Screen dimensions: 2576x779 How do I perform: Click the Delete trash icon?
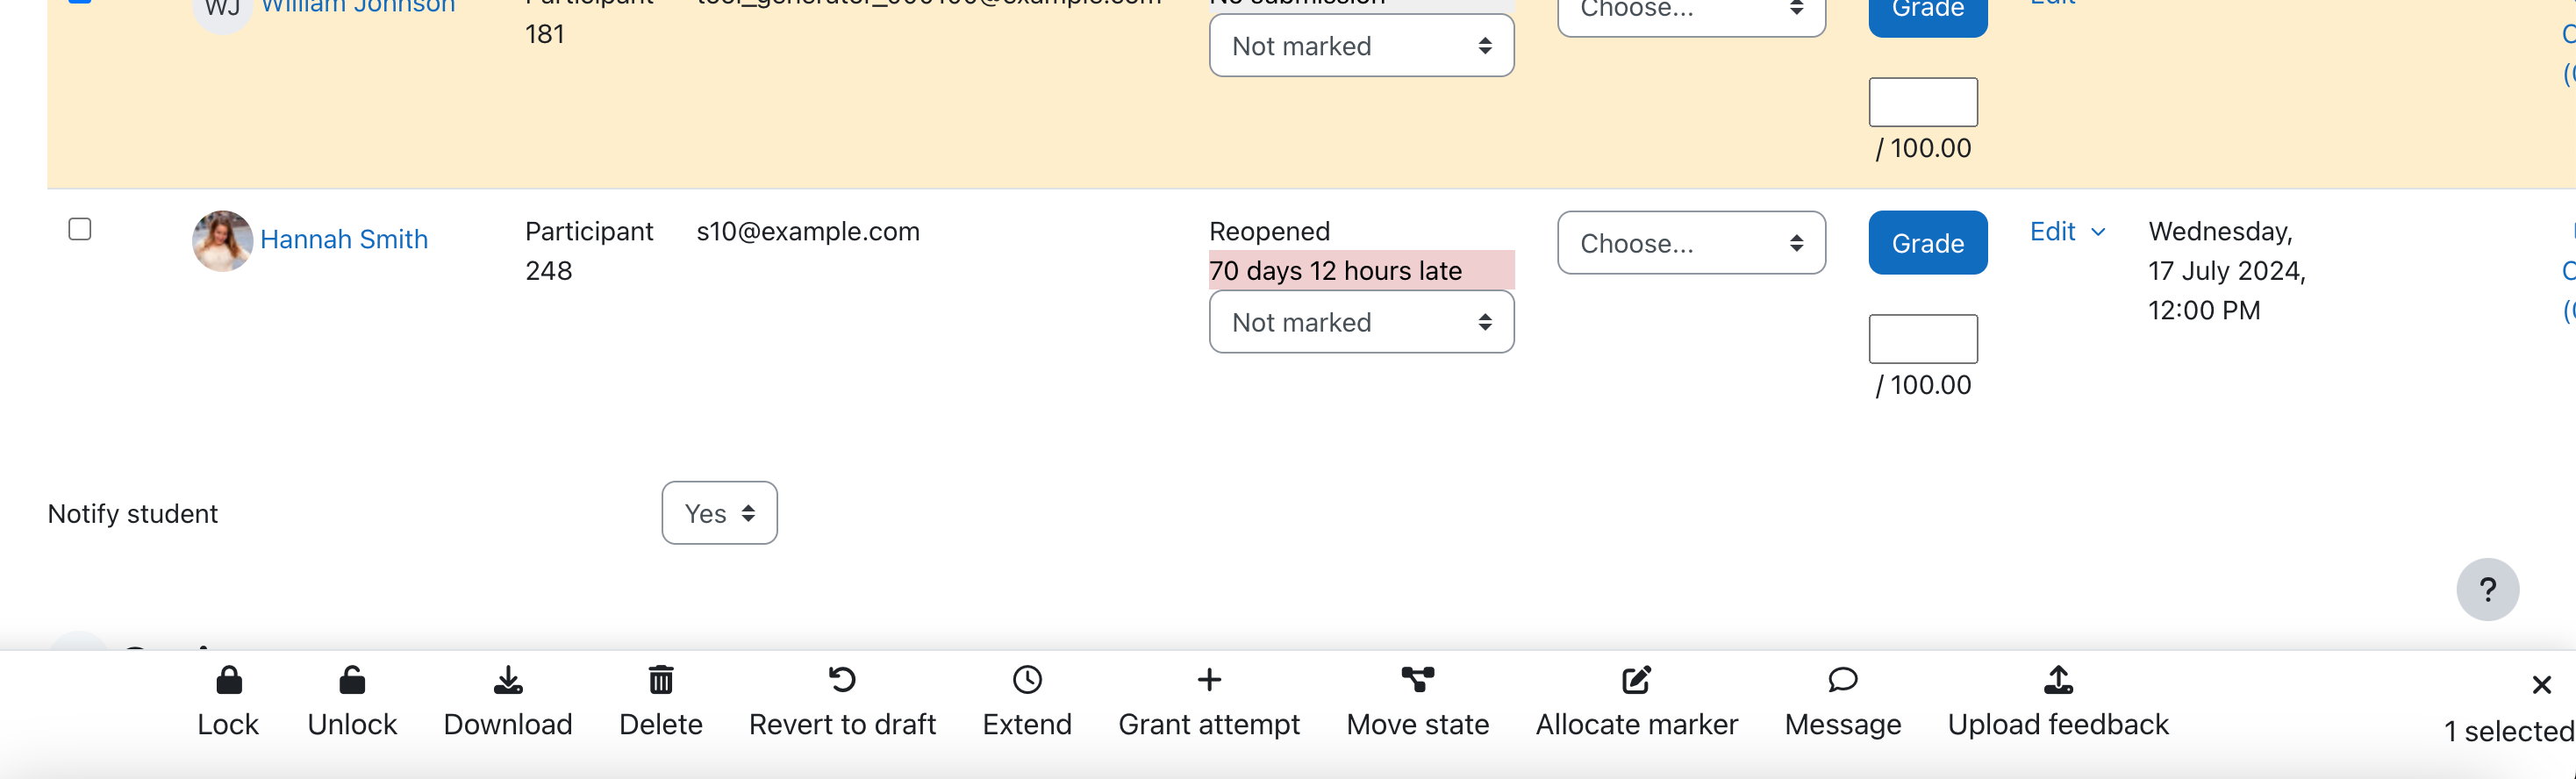tap(661, 681)
